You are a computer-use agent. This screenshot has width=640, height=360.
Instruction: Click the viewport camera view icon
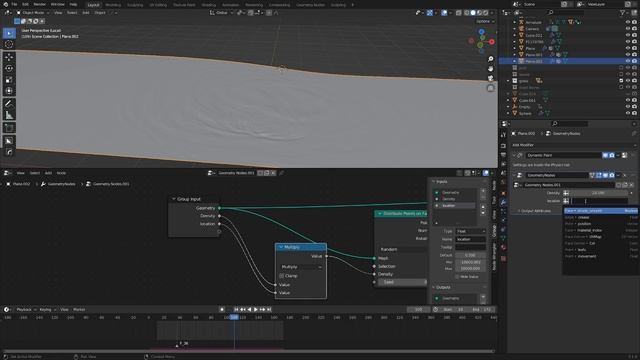coord(490,78)
